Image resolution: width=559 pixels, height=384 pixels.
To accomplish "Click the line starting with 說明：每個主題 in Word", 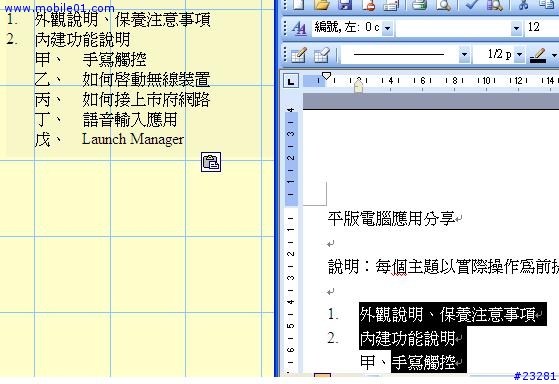I will pyautogui.click(x=443, y=267).
